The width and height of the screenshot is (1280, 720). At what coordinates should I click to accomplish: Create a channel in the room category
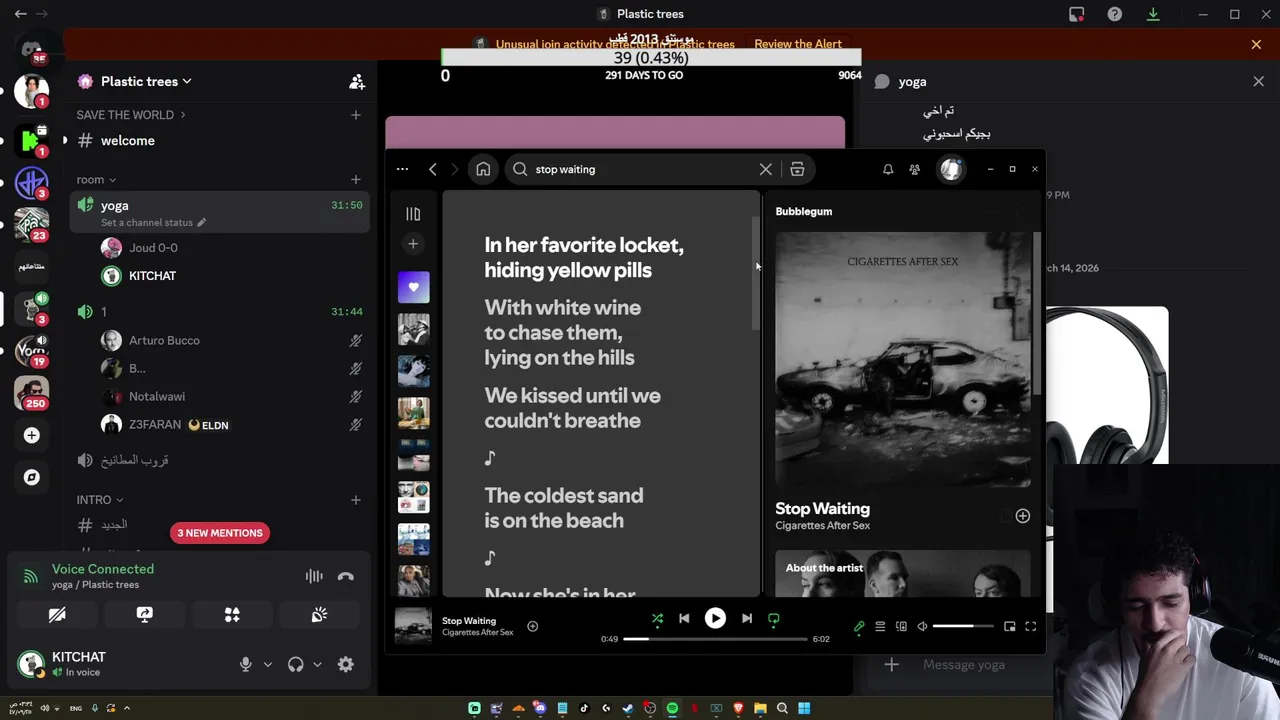point(356,180)
